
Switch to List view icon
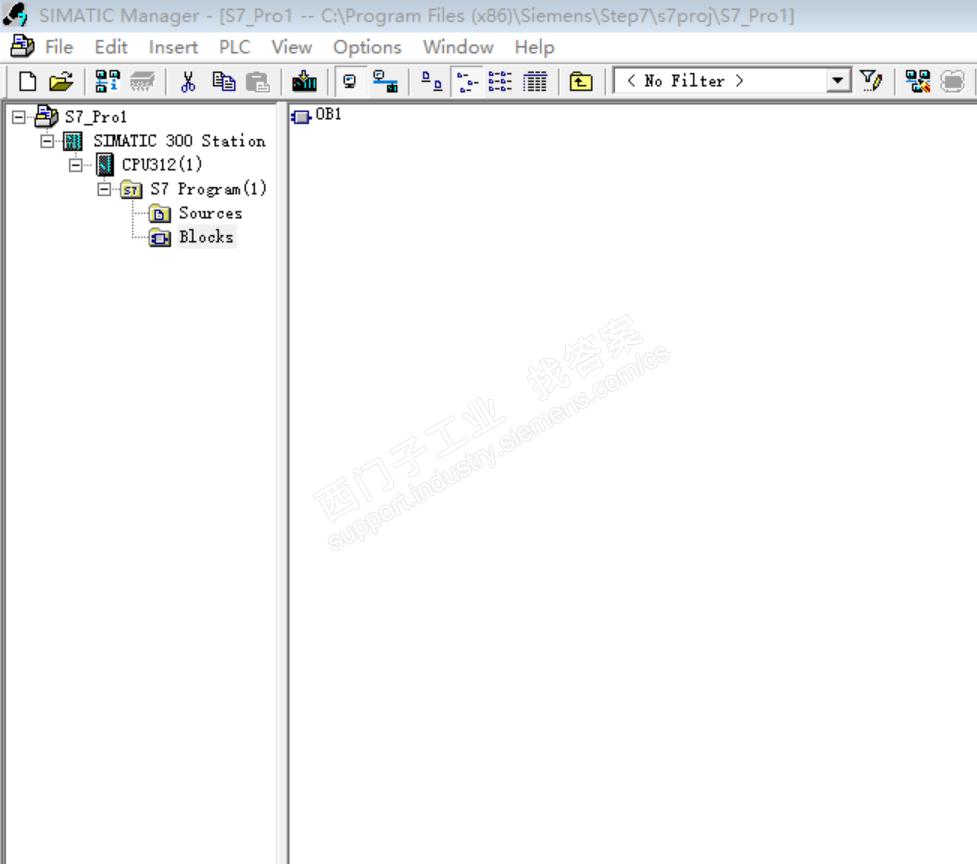click(500, 82)
